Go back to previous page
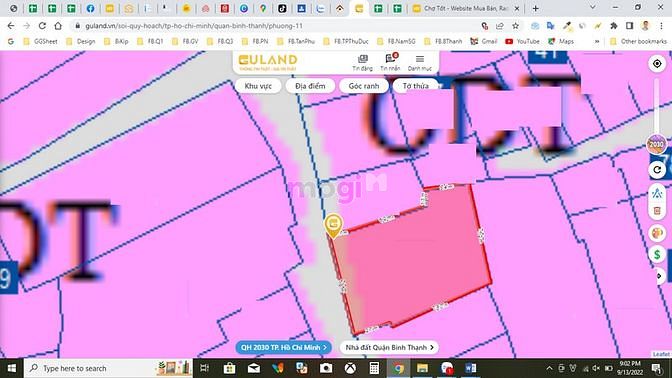This screenshot has width=672, height=378. click(11, 26)
